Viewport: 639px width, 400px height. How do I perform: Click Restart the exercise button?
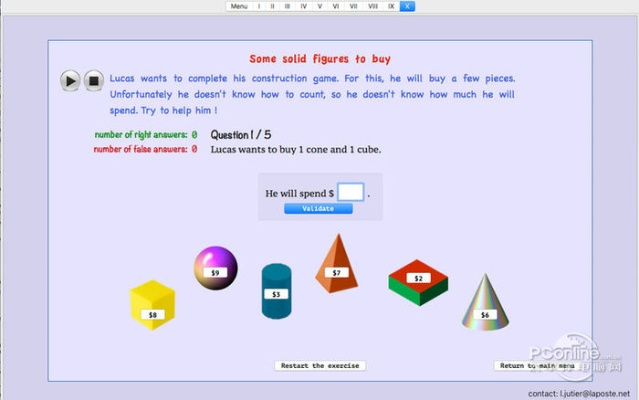(x=320, y=366)
